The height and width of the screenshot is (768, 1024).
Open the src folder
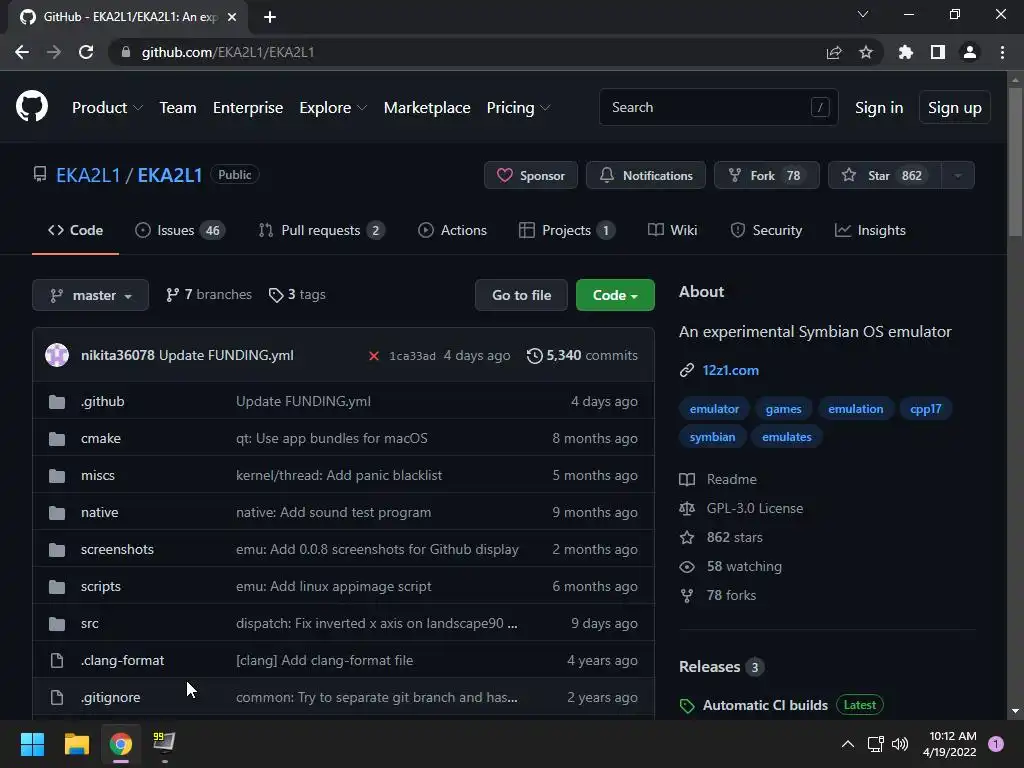click(89, 624)
